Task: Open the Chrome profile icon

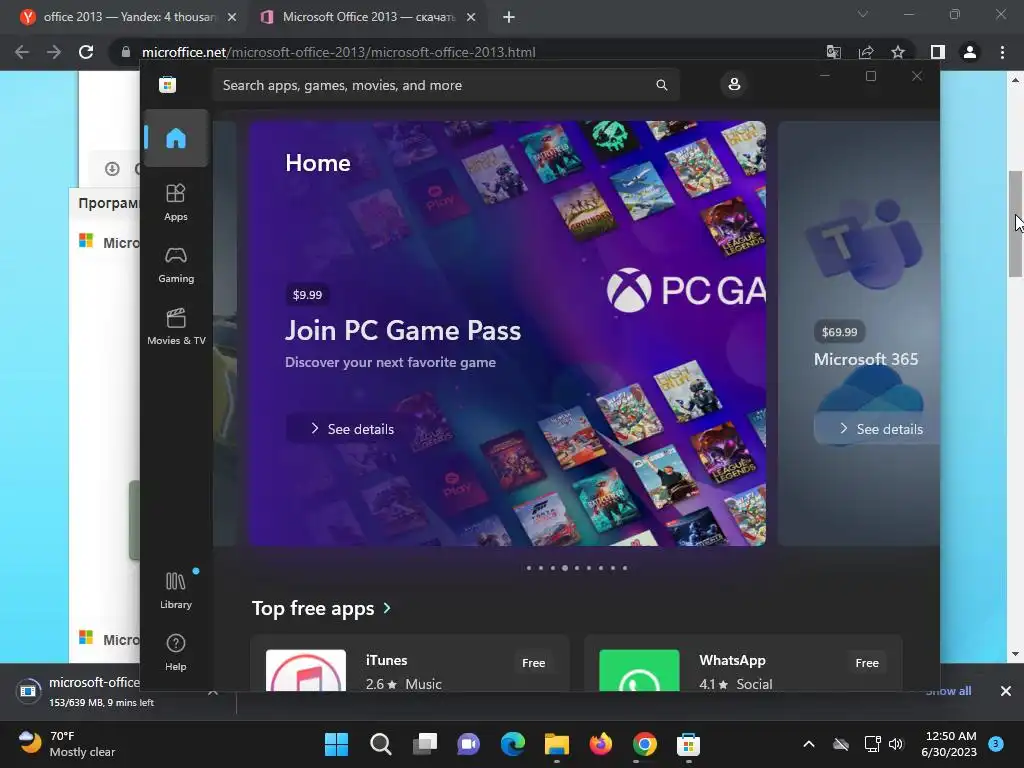Action: (970, 52)
